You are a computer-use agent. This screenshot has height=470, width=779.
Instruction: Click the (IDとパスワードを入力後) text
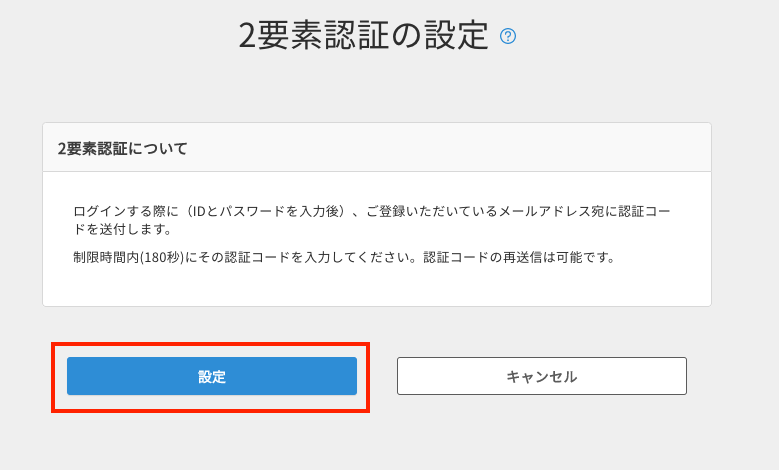tap(251, 212)
